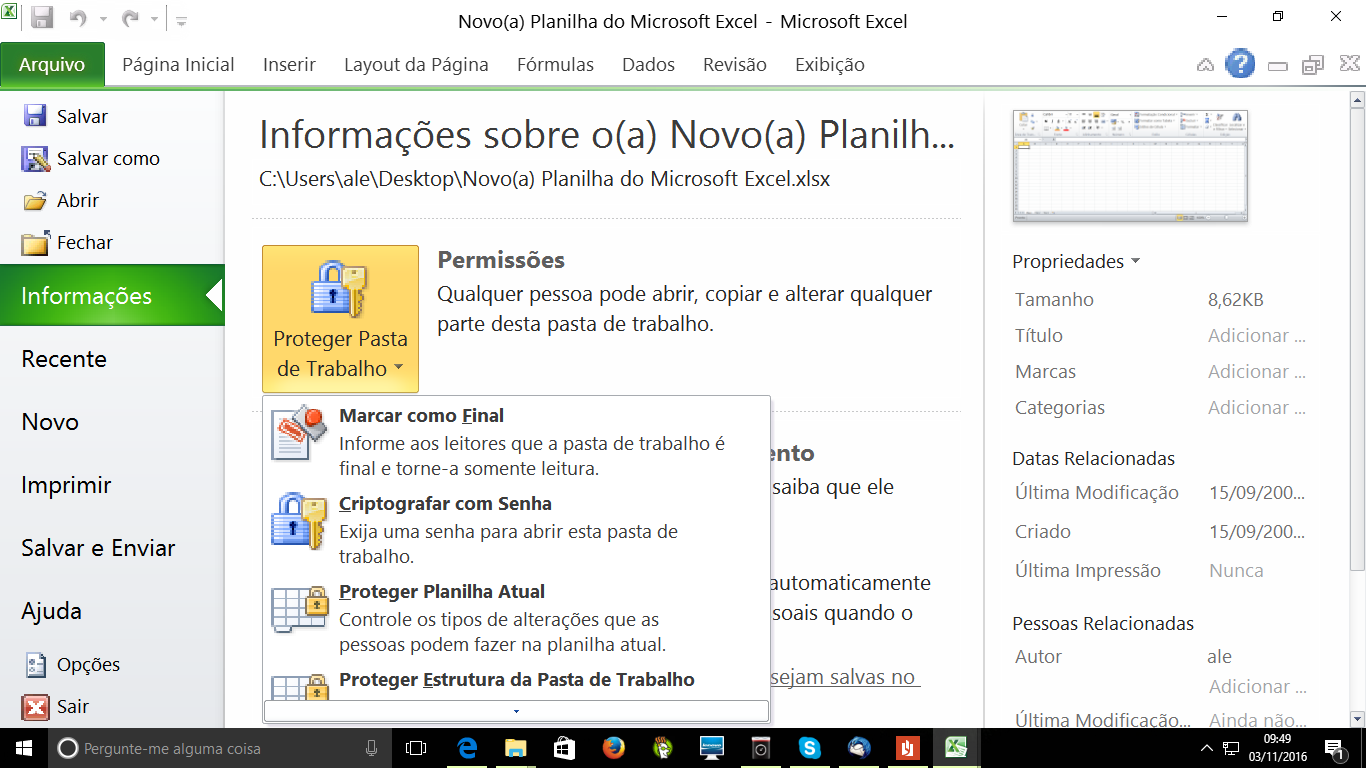Switch to Página Inicial tab
The image size is (1366, 768).
[178, 65]
